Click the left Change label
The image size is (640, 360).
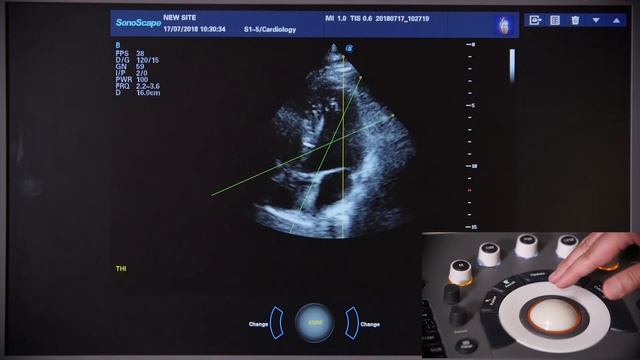pos(258,324)
